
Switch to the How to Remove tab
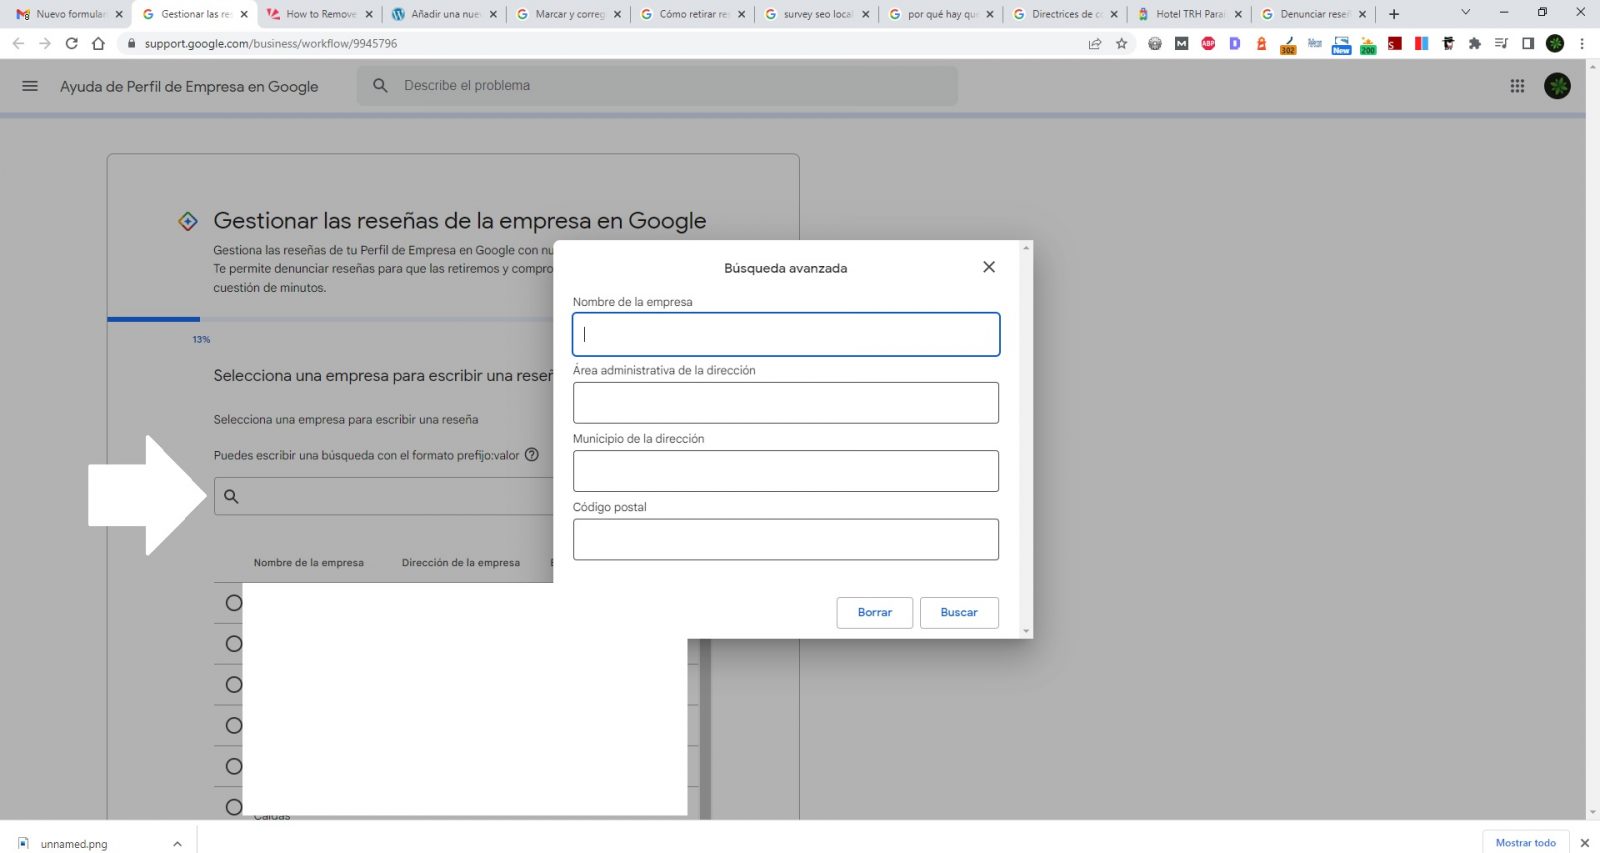[x=320, y=14]
